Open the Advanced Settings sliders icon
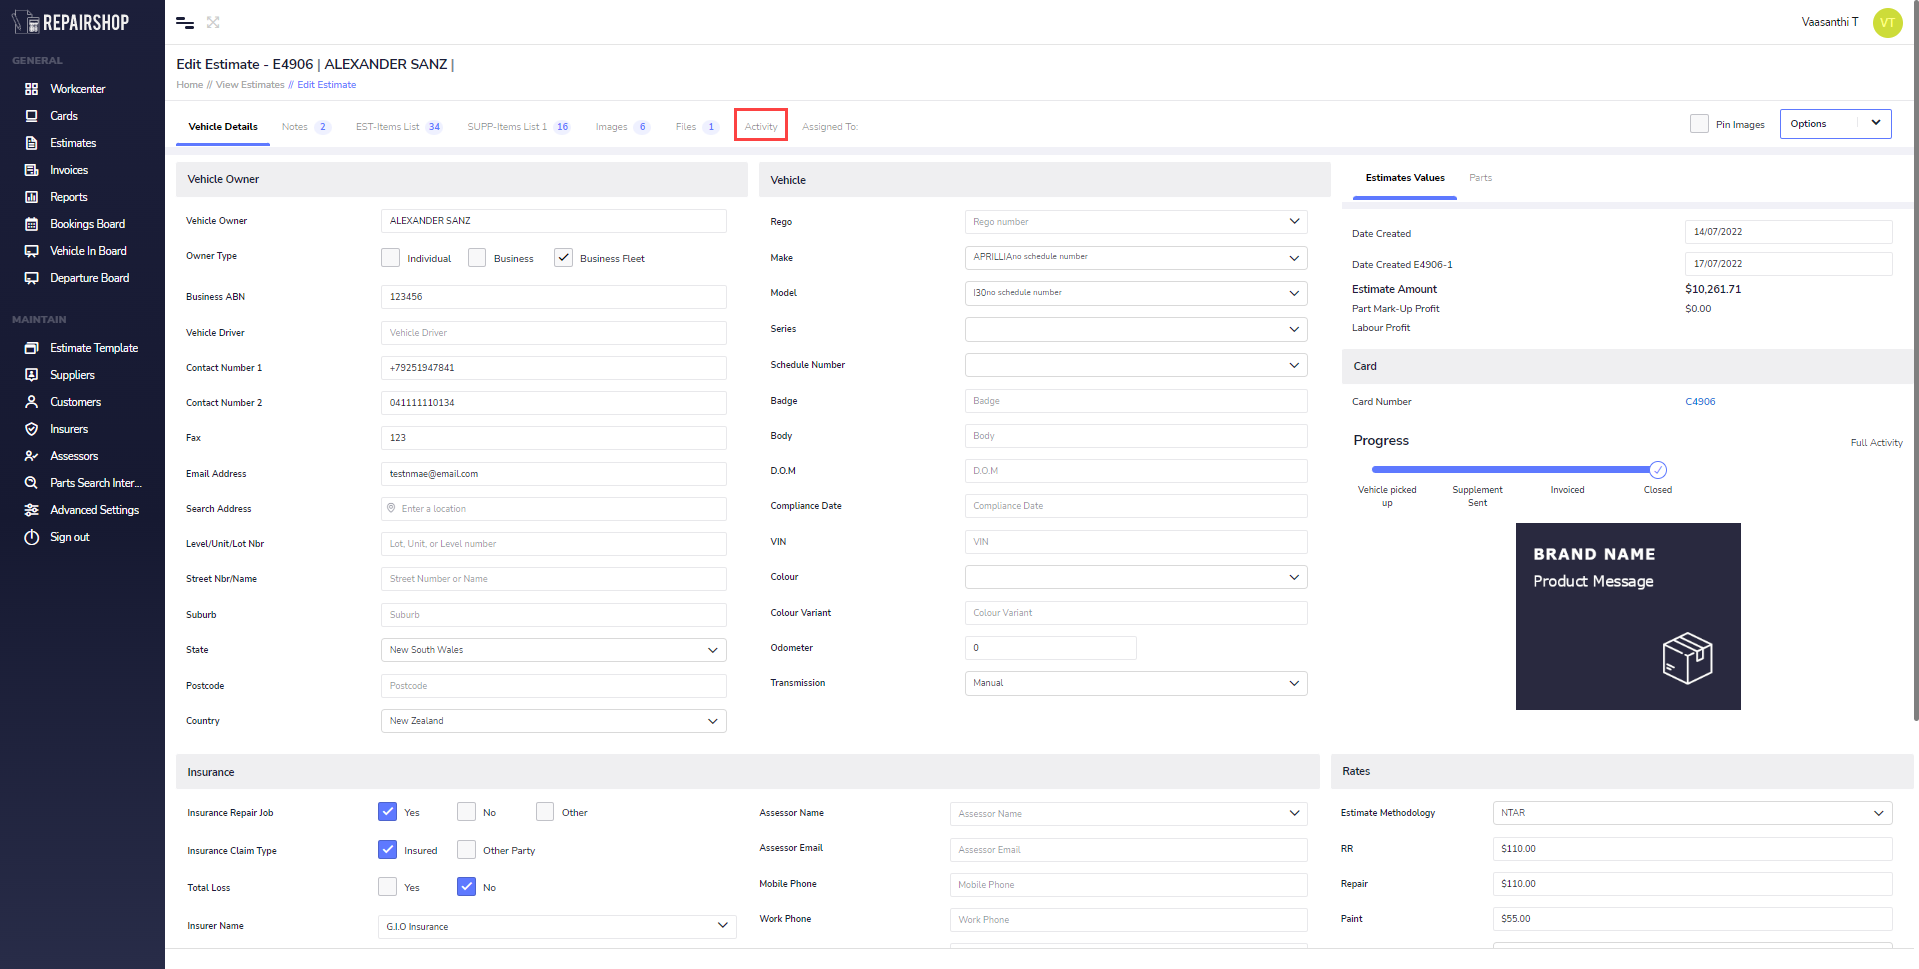 (x=31, y=510)
